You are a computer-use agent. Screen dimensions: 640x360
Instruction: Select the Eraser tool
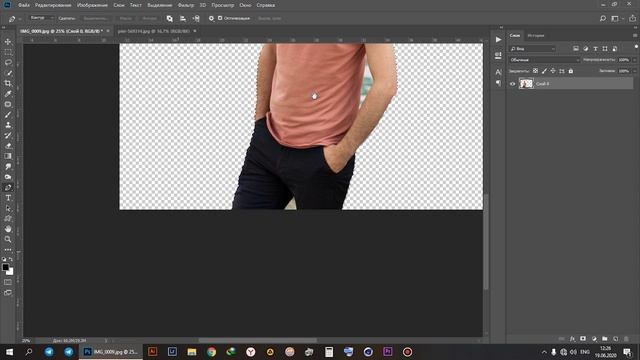(x=8, y=146)
